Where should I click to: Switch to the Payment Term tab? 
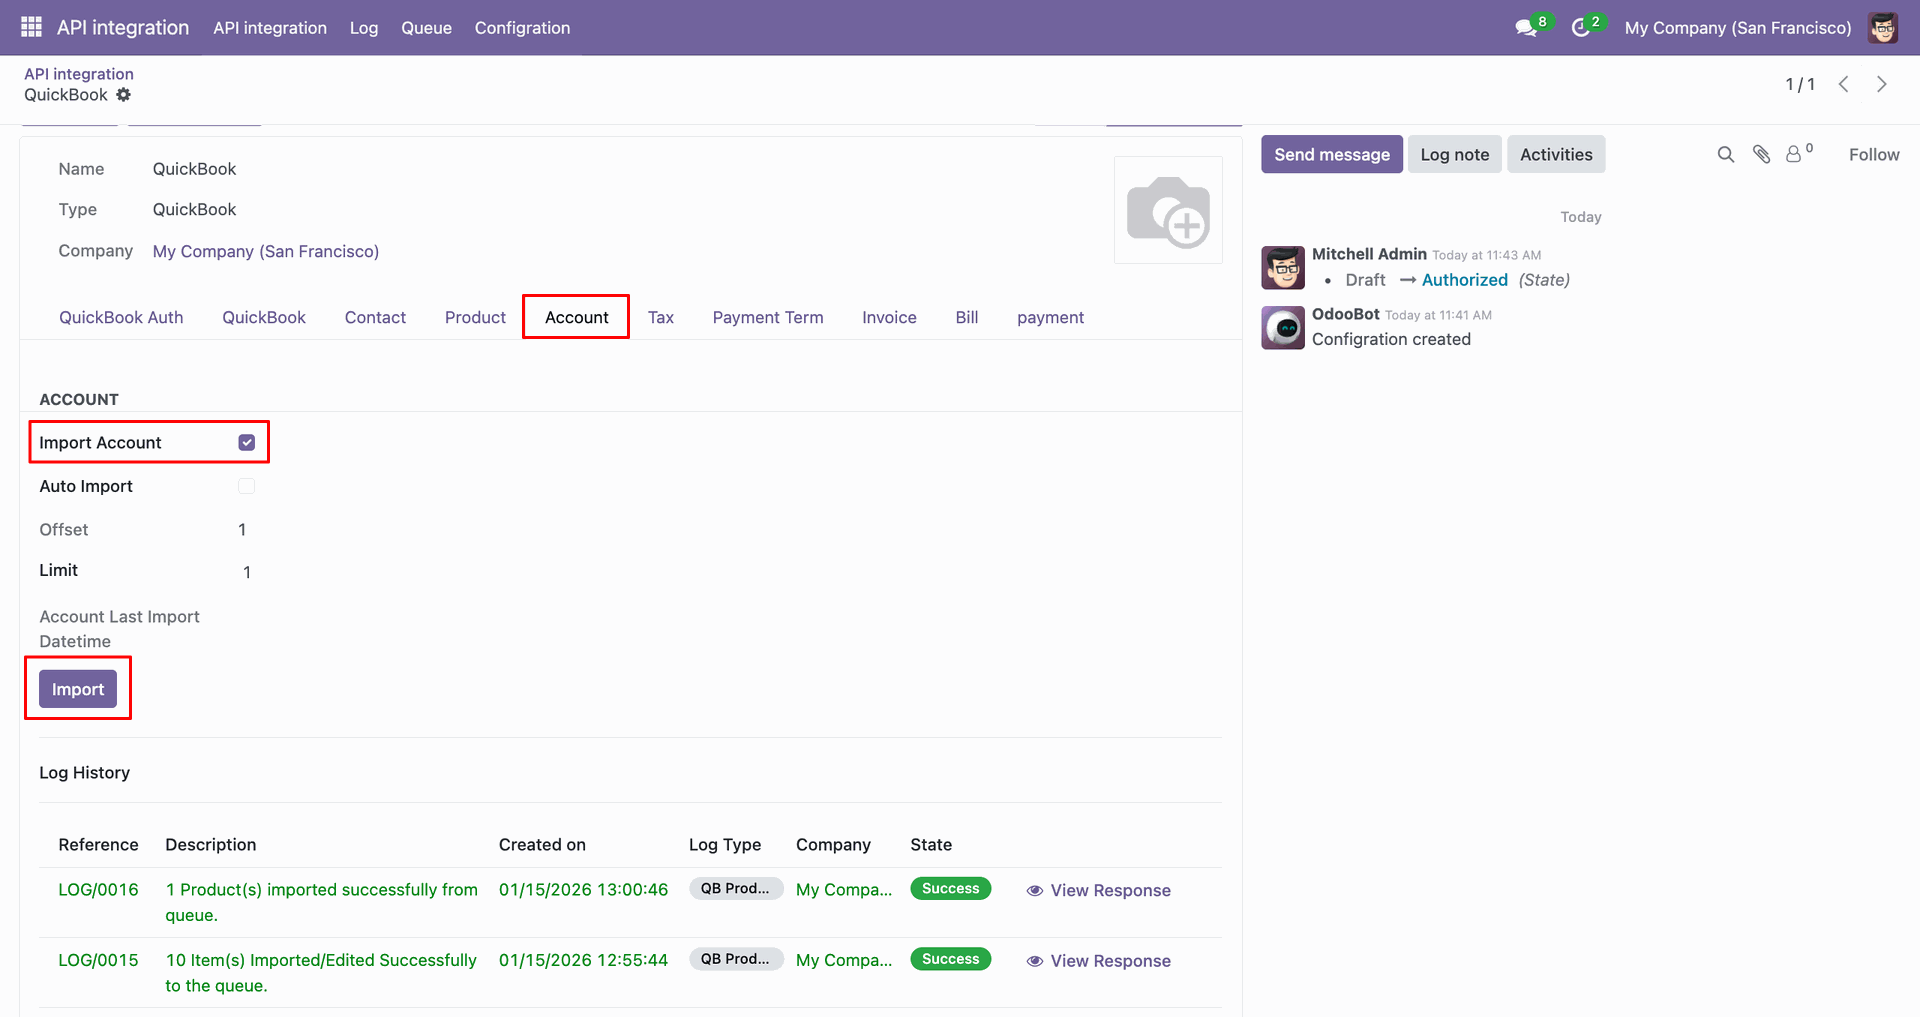coord(768,317)
